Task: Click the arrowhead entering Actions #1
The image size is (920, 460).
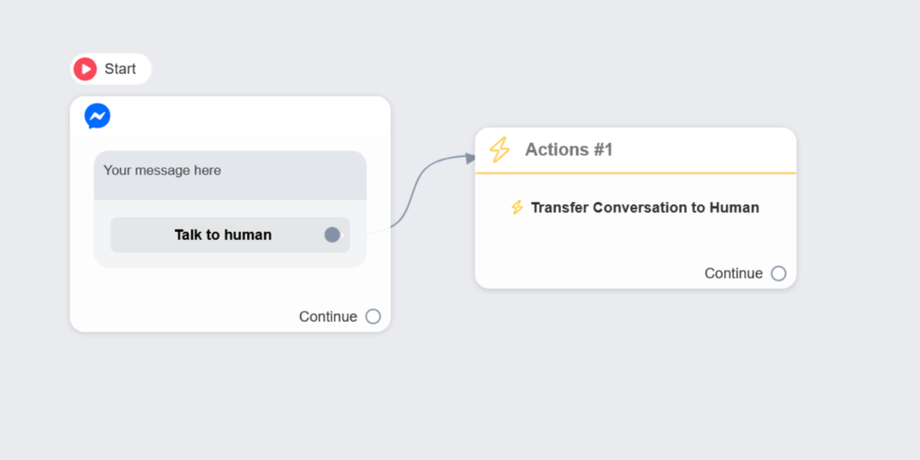Action: pos(471,157)
